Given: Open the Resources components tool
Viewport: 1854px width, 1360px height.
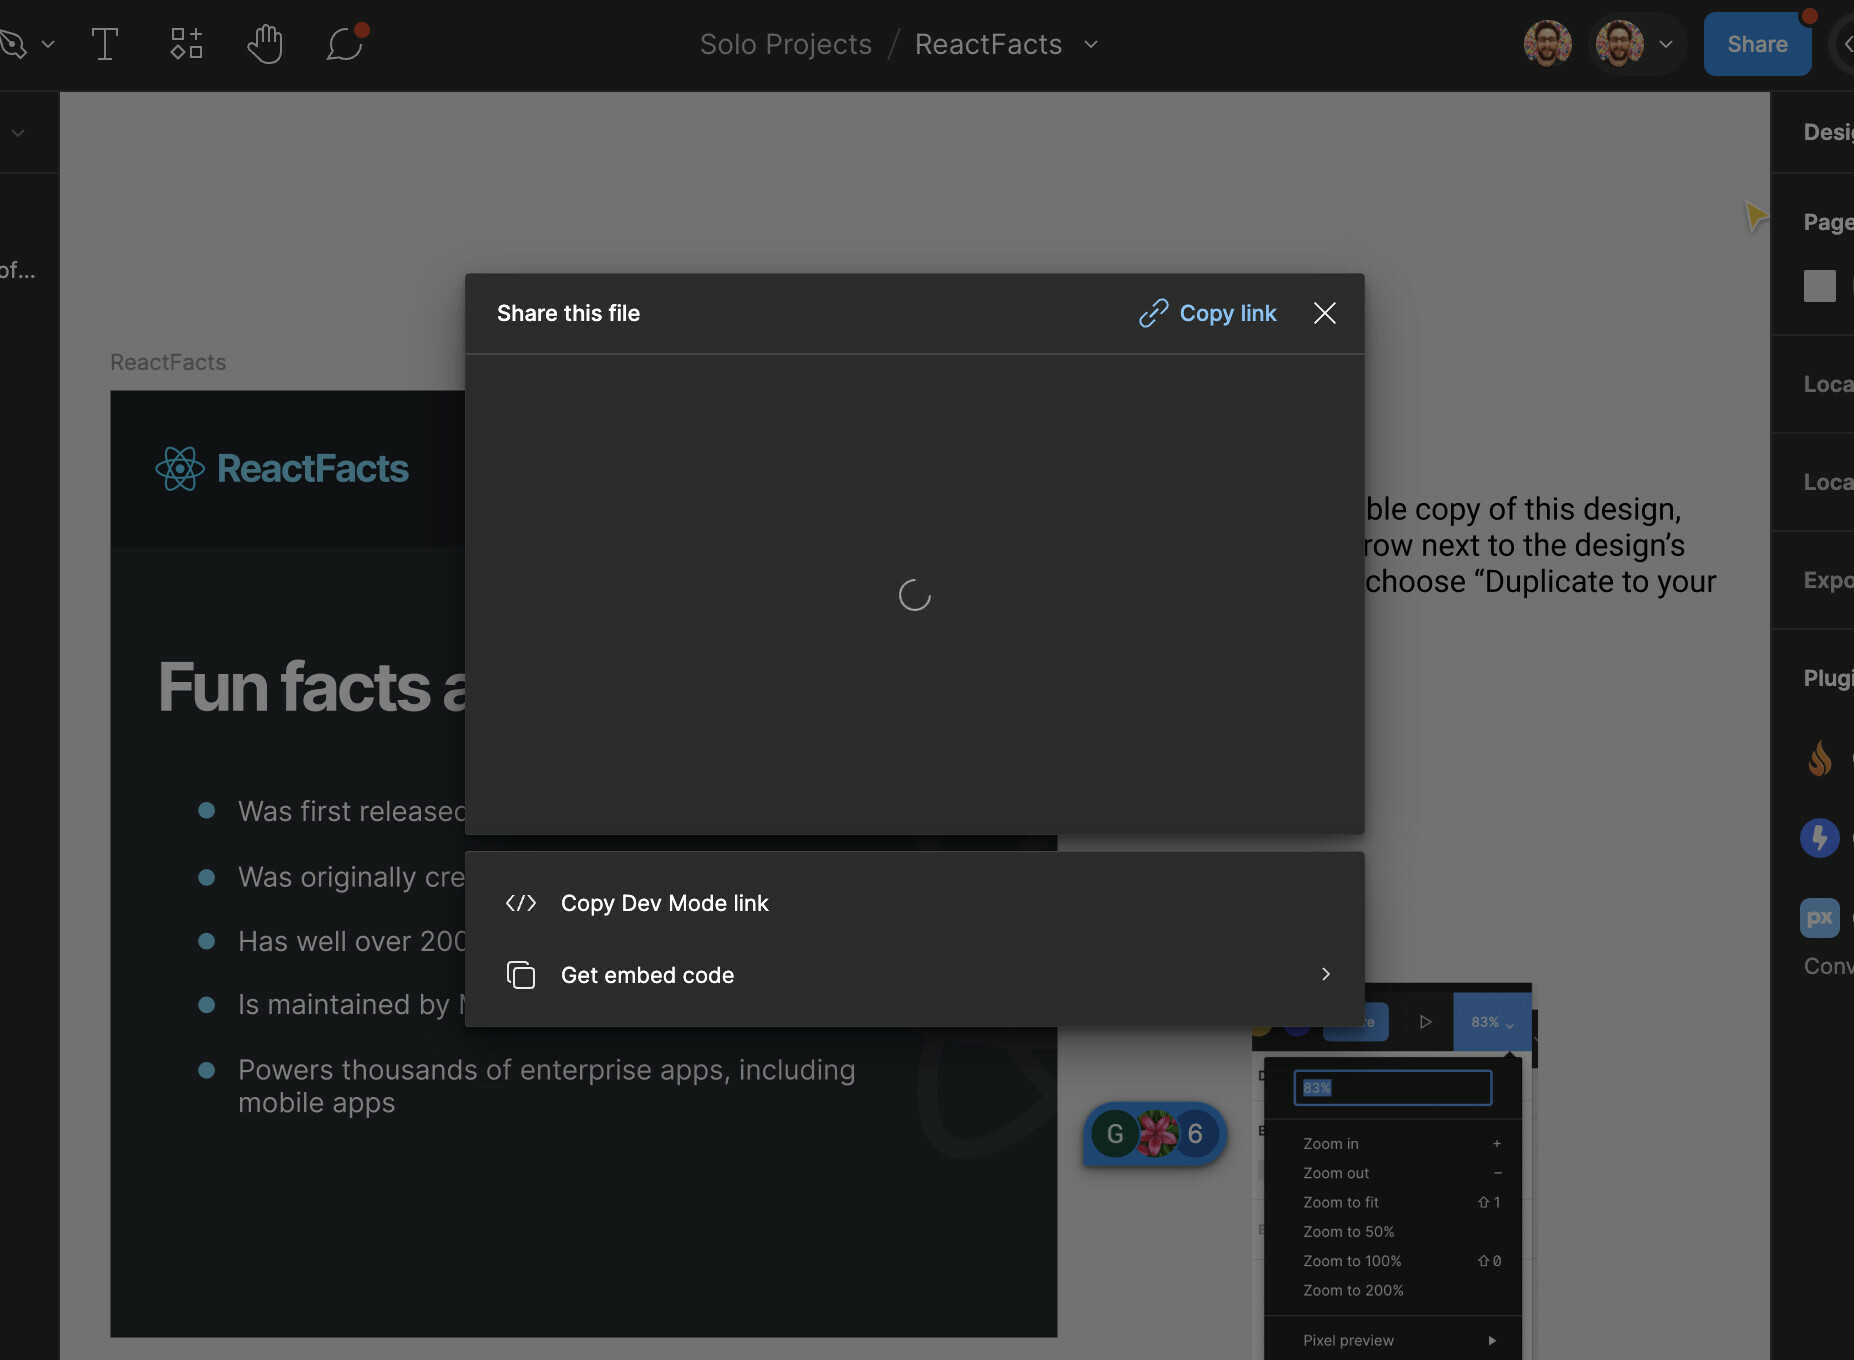Looking at the screenshot, I should (x=186, y=44).
